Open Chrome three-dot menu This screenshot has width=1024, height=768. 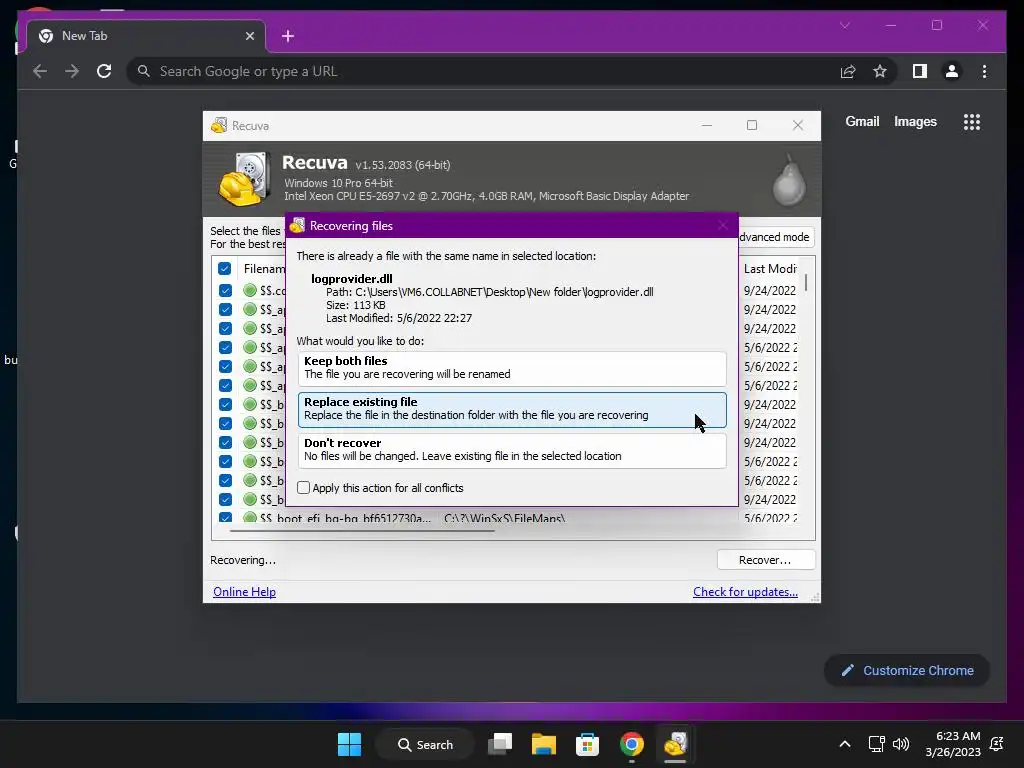click(984, 71)
